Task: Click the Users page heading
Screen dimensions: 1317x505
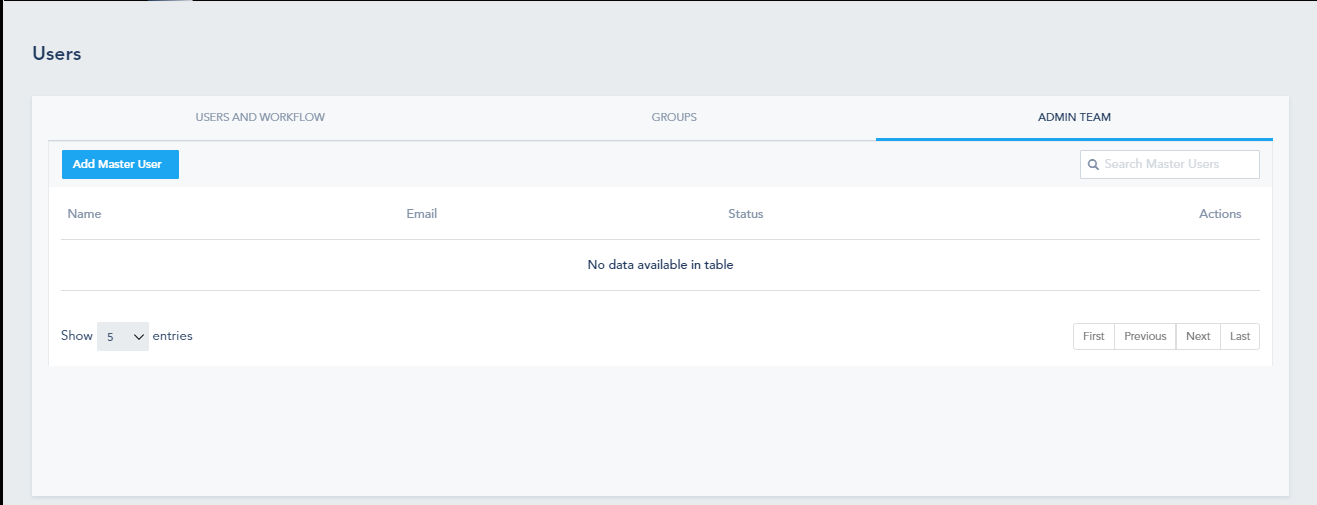Action: 57,54
